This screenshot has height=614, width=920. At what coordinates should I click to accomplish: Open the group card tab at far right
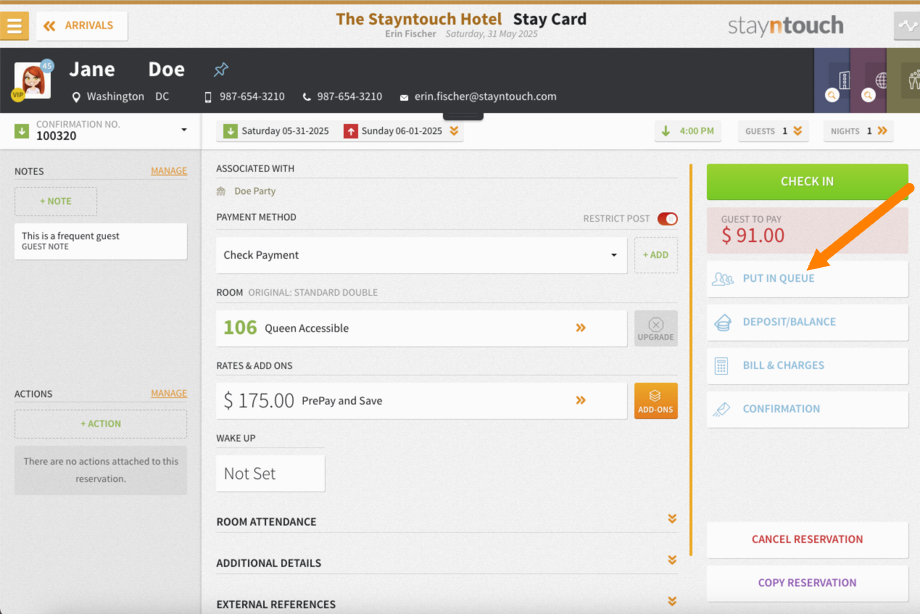click(x=904, y=80)
